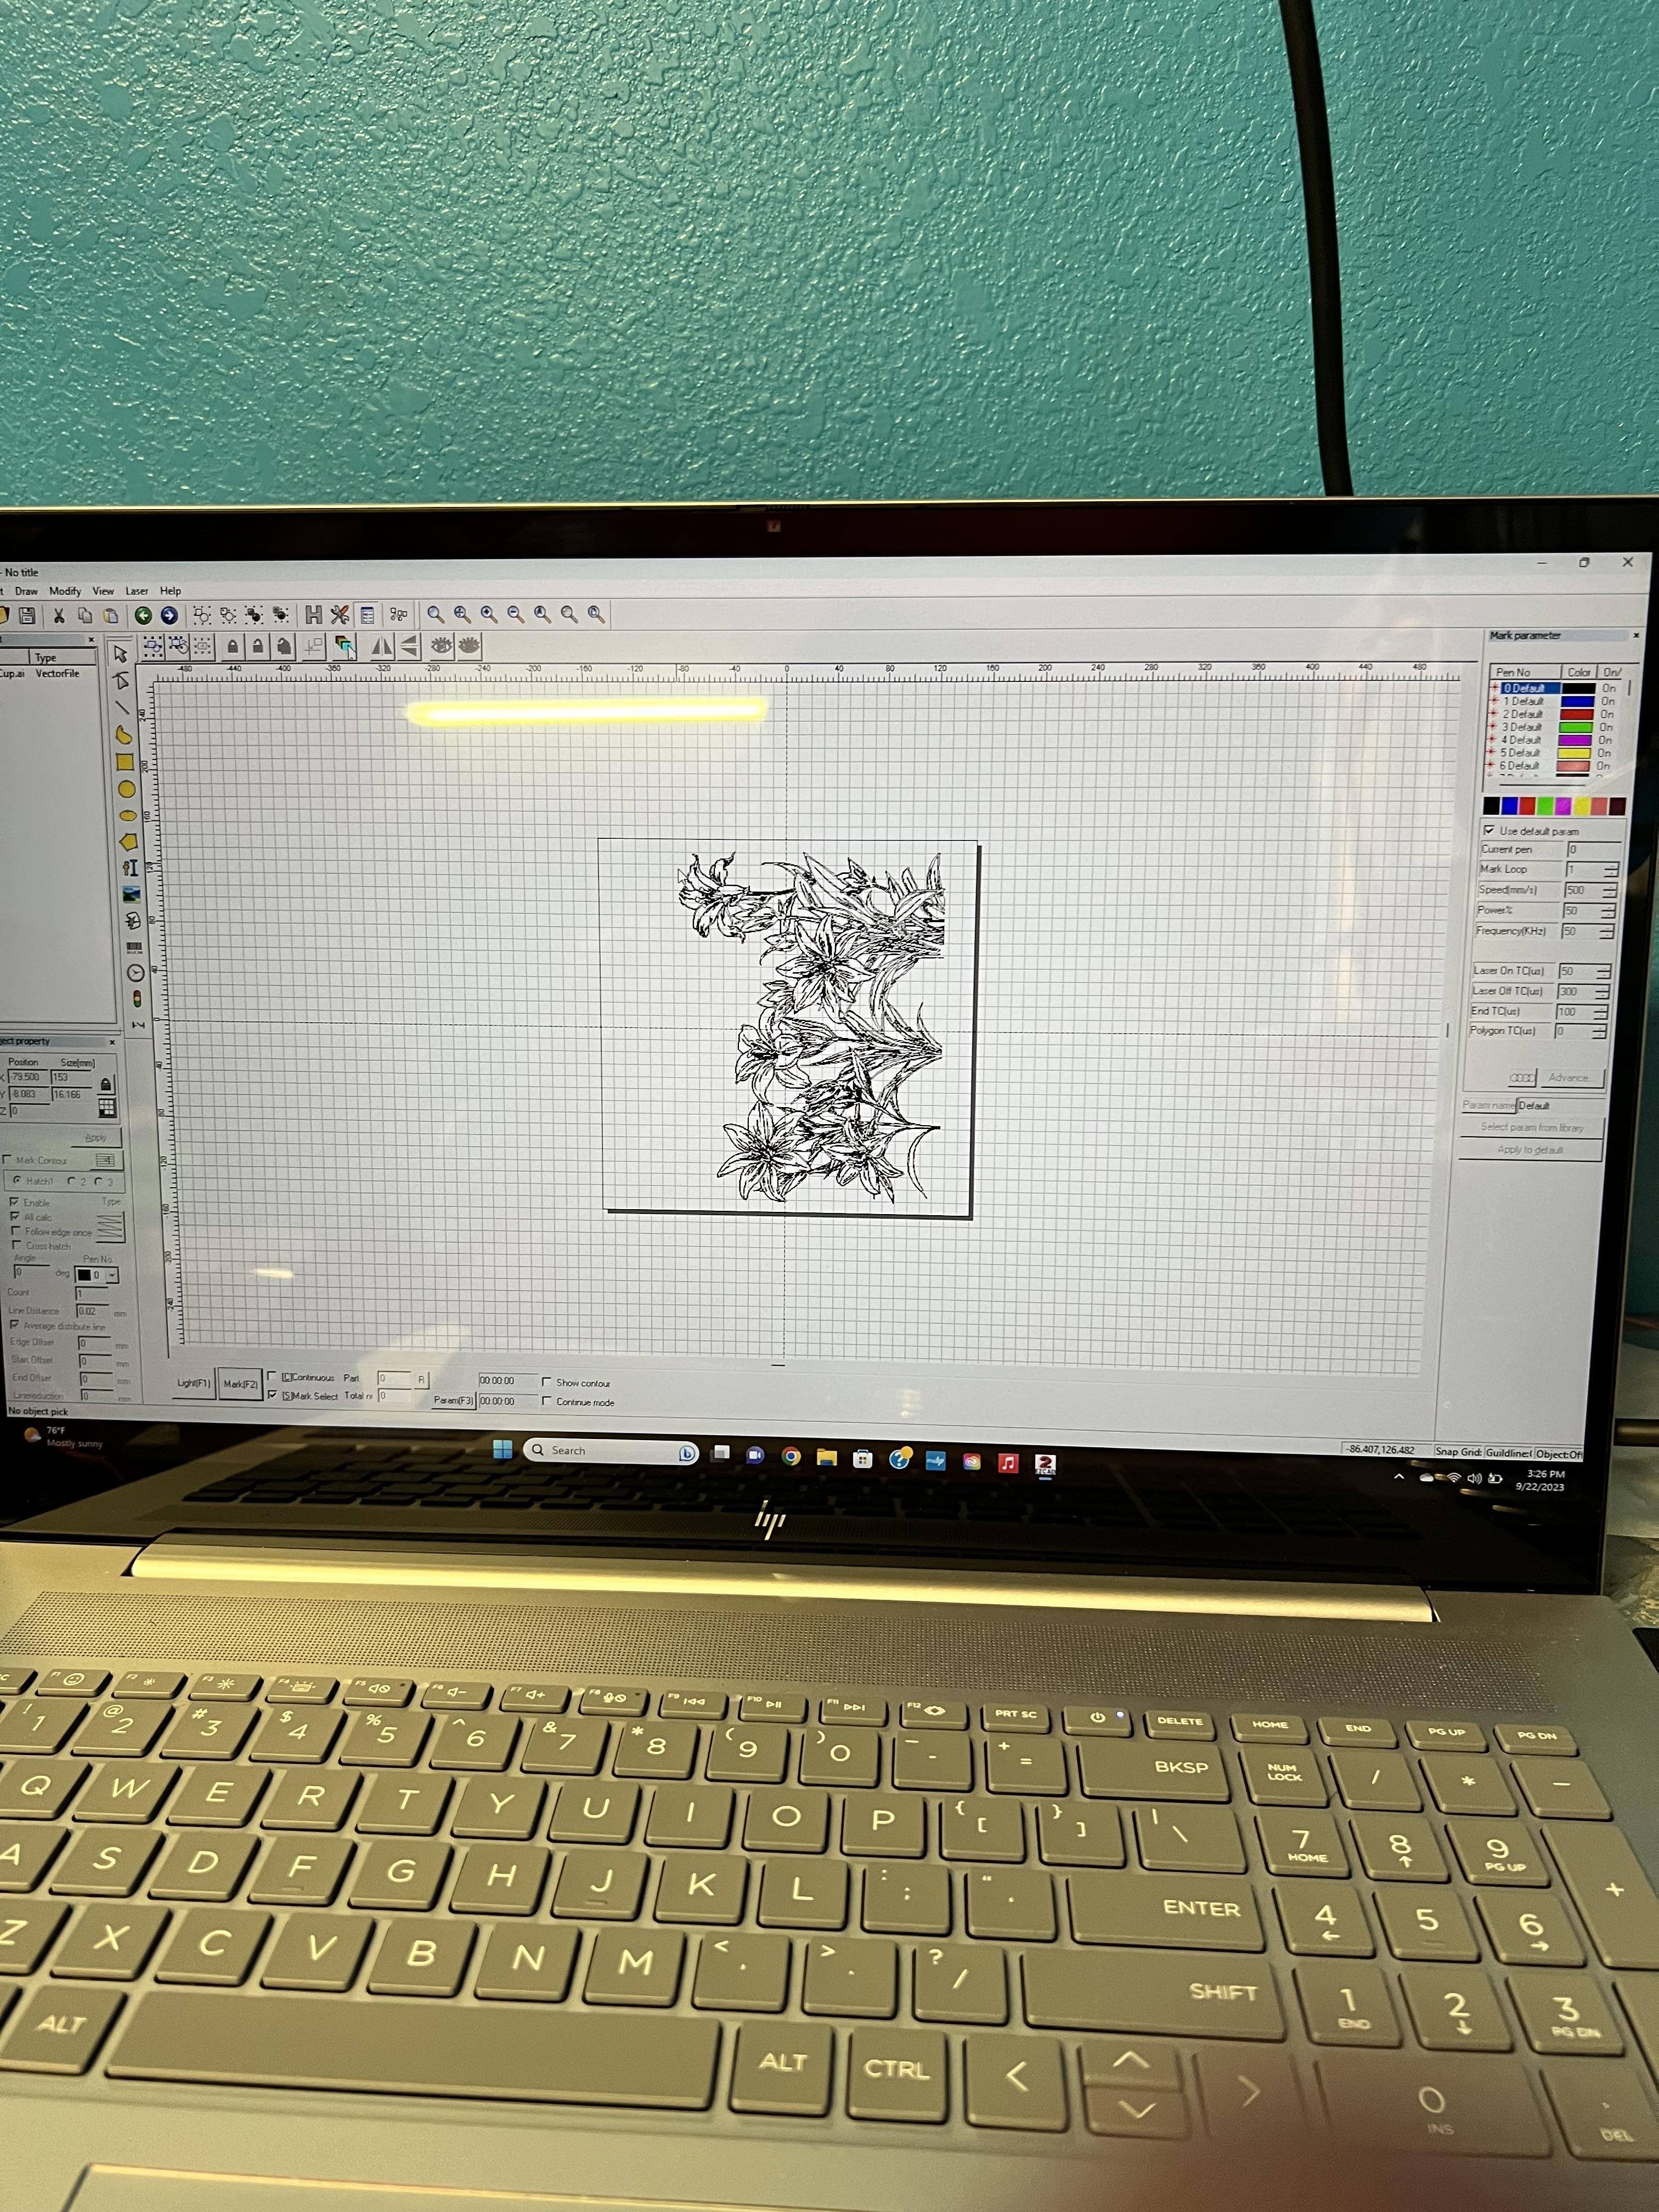This screenshot has width=1659, height=2212.
Task: Open the Pen No. dropdown
Action: [112, 1275]
